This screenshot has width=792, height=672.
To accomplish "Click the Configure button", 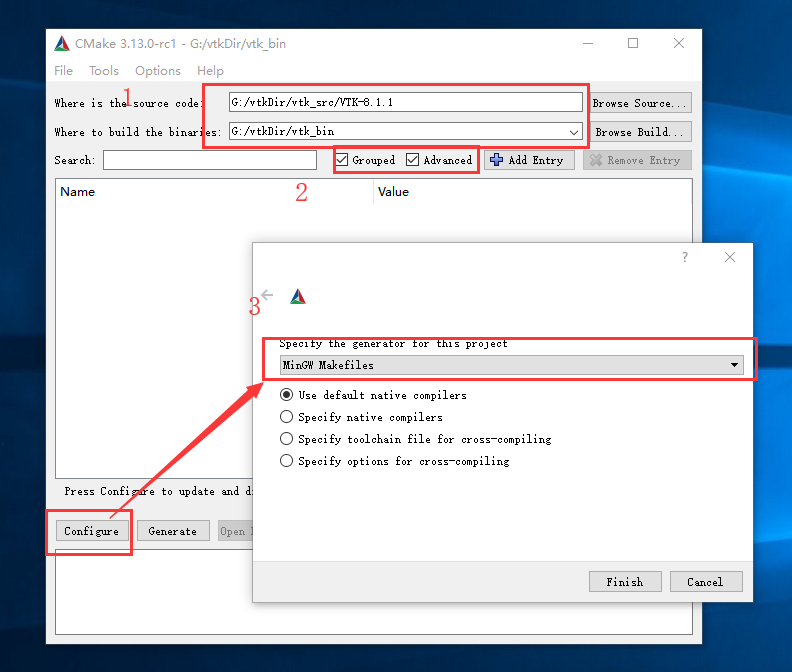I will [91, 531].
